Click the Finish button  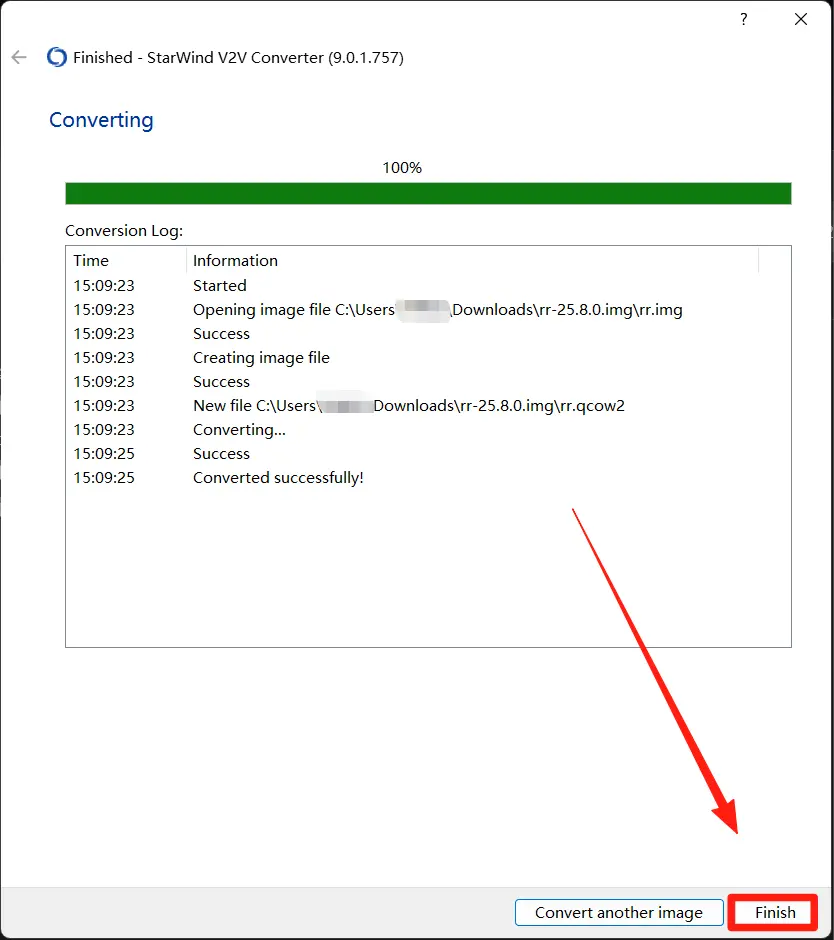774,912
